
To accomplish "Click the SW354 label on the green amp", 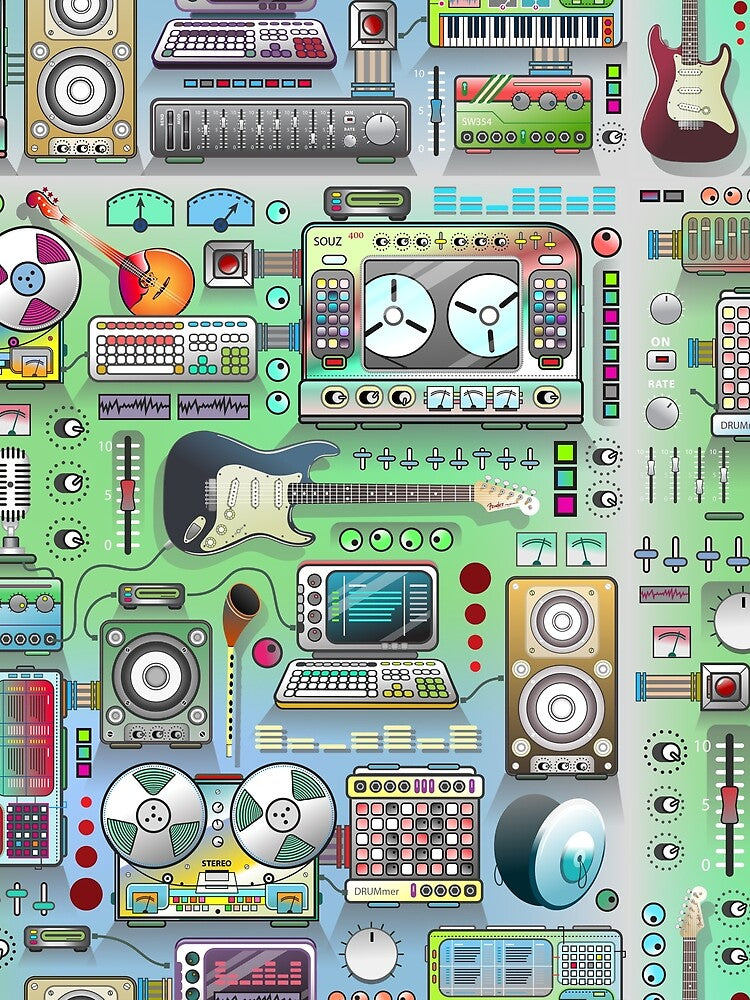I will click(478, 121).
